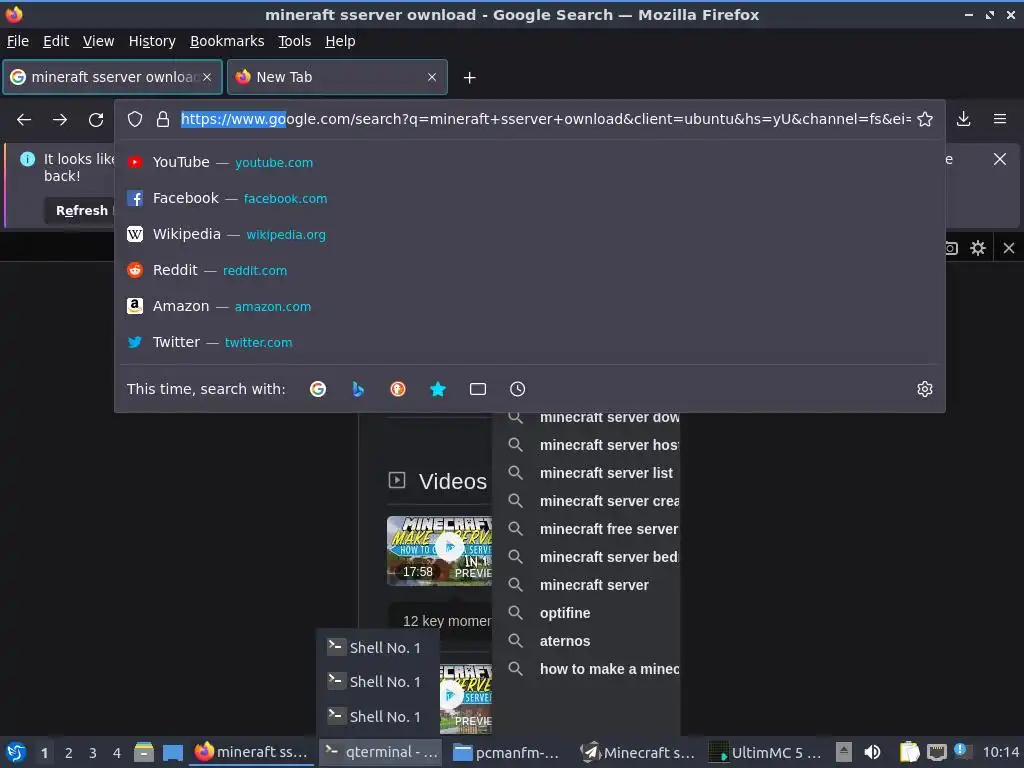
Task: Switch to workspace 4
Action: click(x=117, y=753)
